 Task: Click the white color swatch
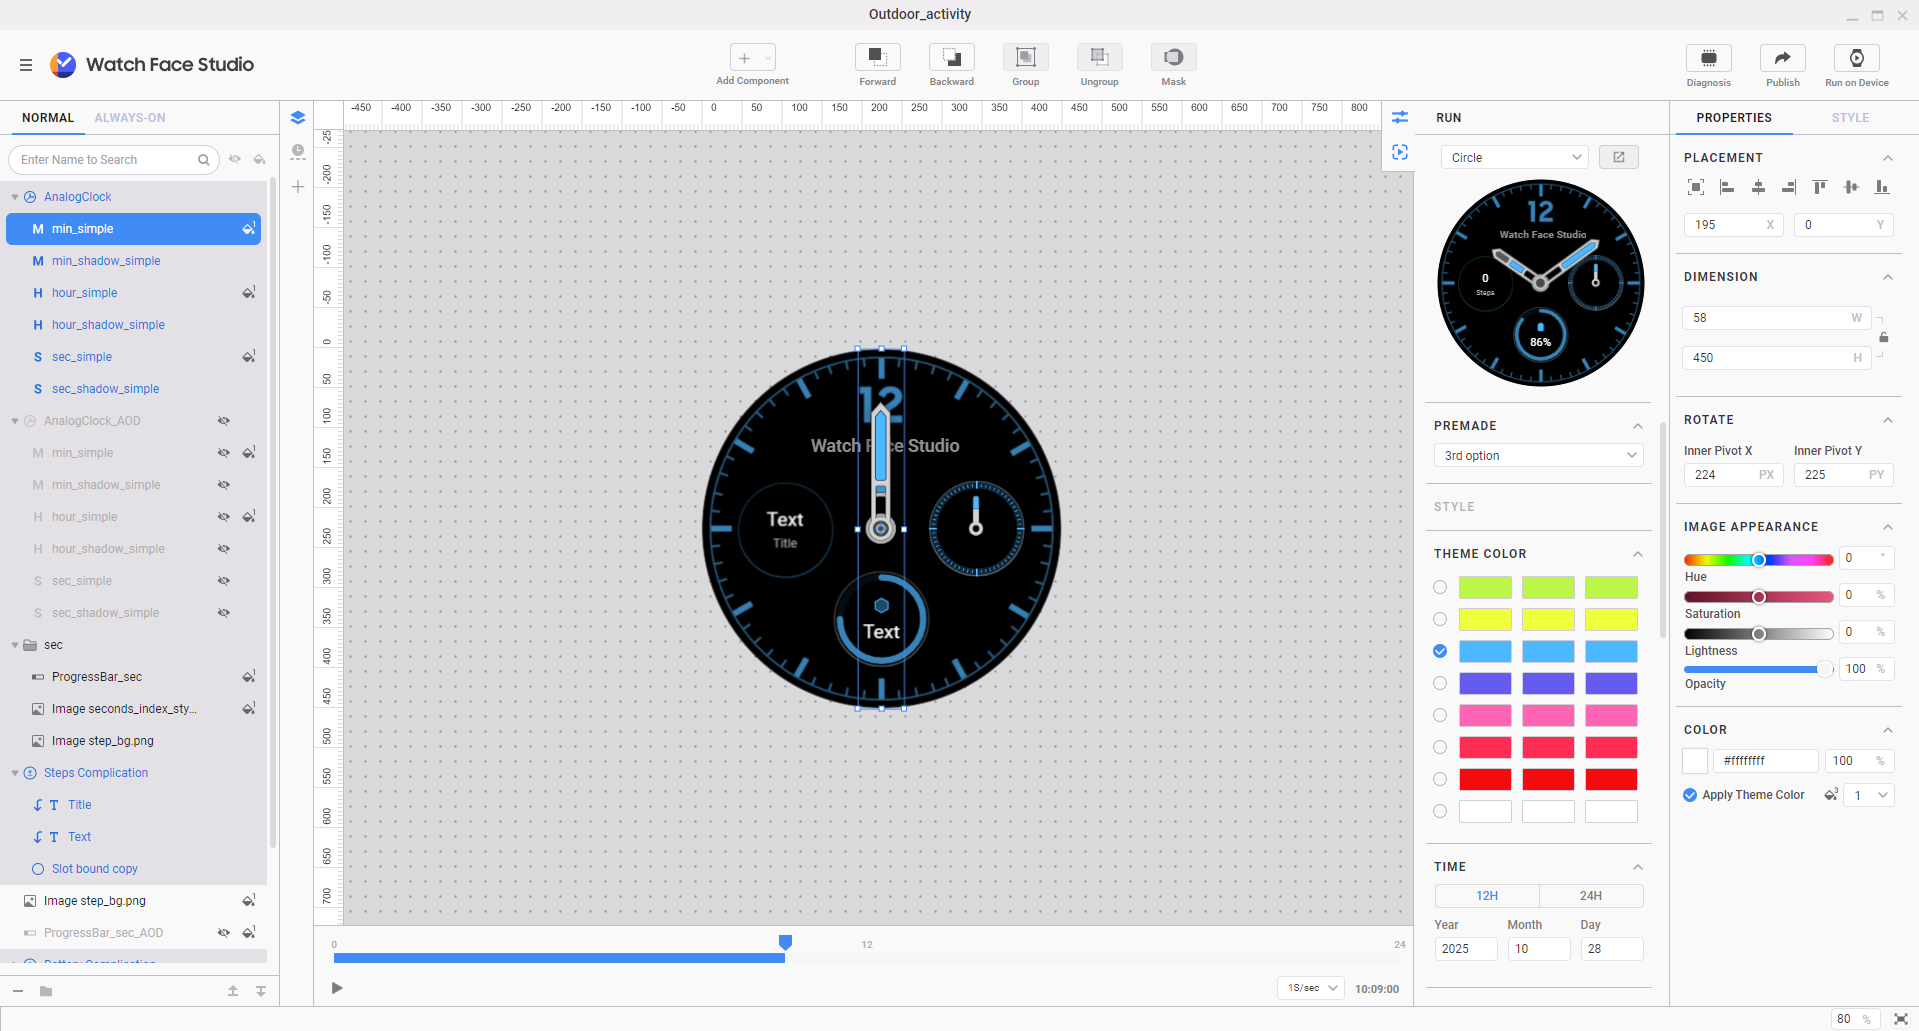coord(1695,761)
